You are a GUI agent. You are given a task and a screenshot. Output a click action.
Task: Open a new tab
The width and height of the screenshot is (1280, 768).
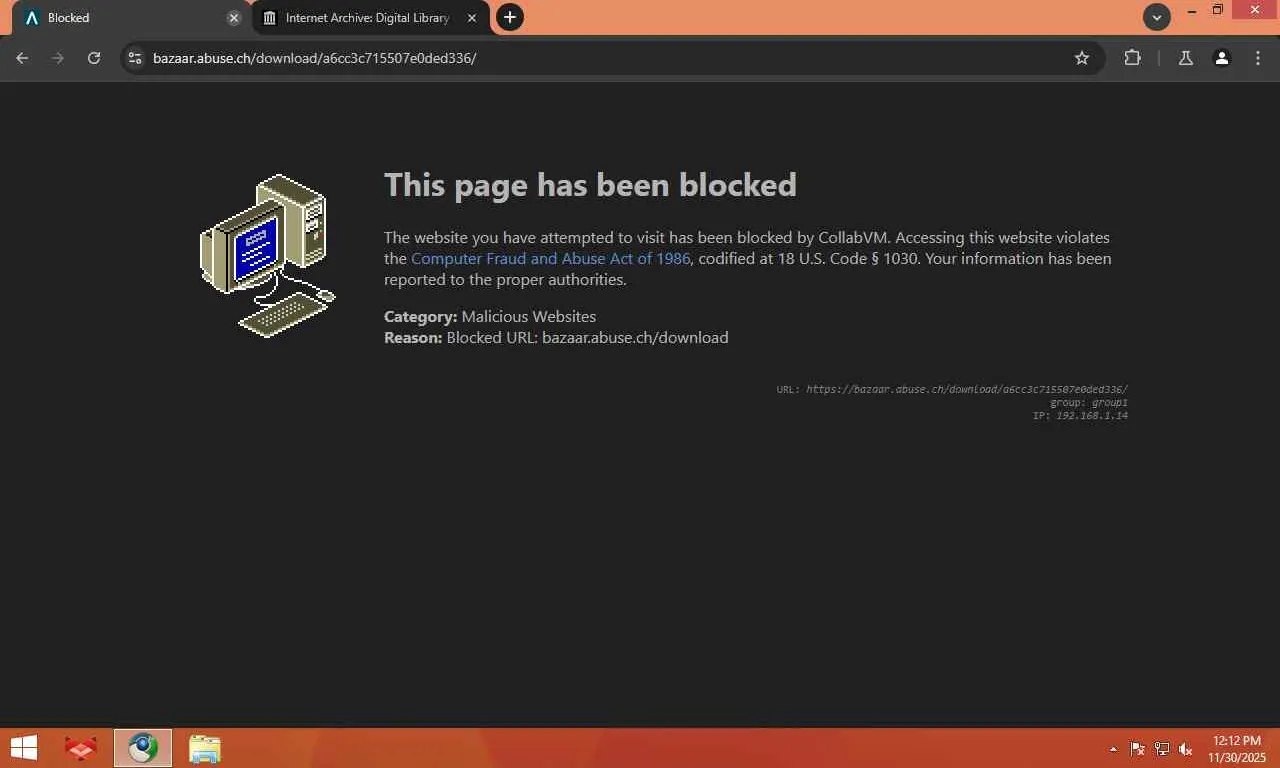pyautogui.click(x=510, y=17)
